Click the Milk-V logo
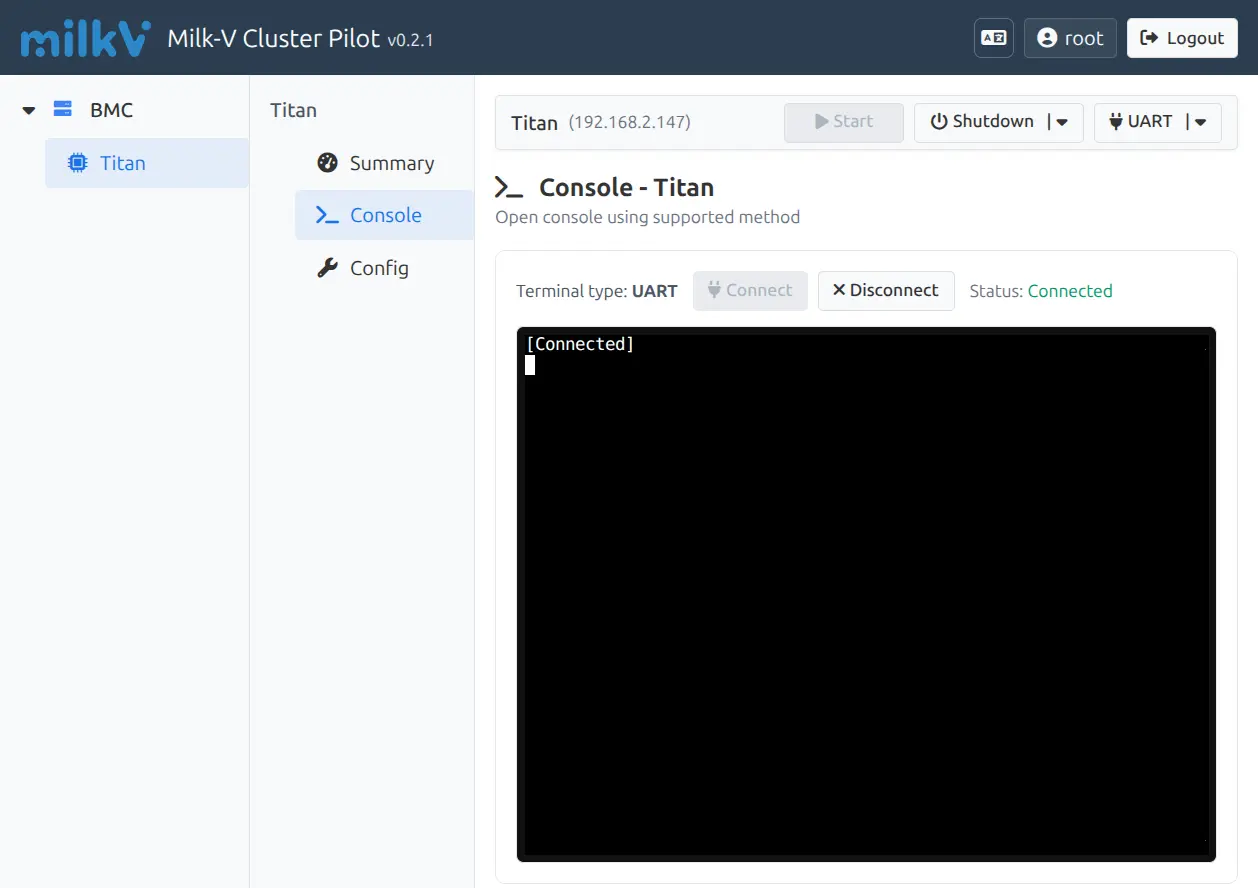The width and height of the screenshot is (1258, 888). (x=85, y=38)
